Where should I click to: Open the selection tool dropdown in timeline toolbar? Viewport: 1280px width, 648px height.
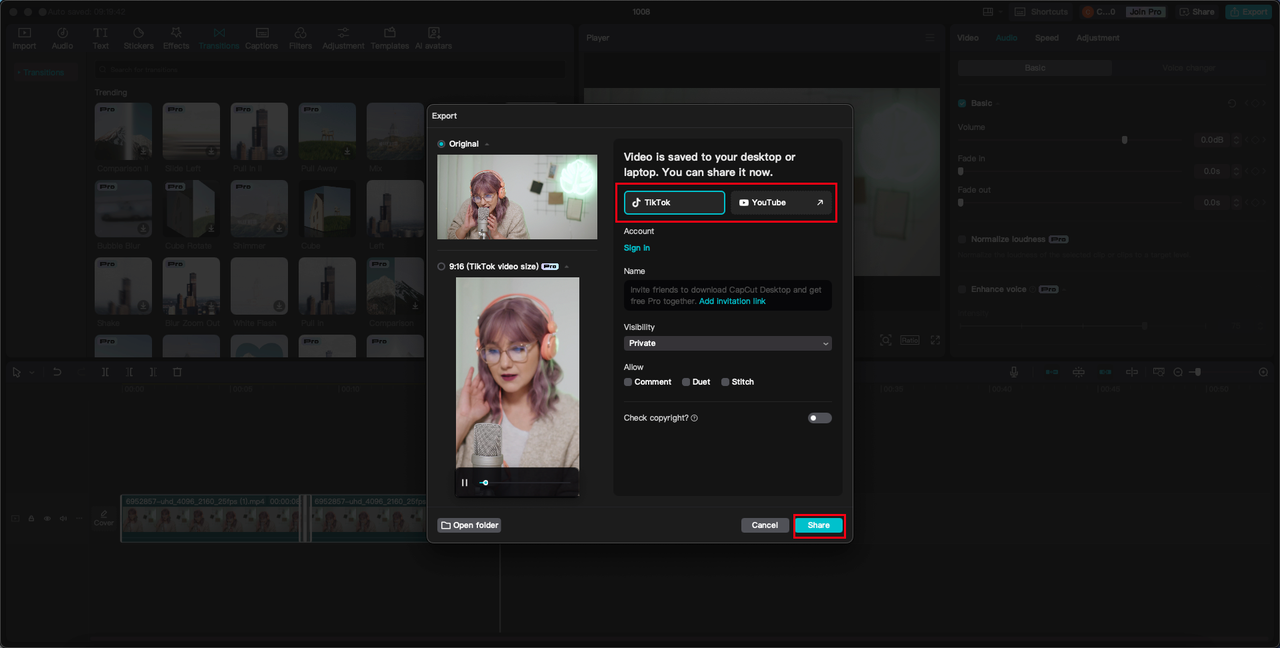[x=31, y=372]
